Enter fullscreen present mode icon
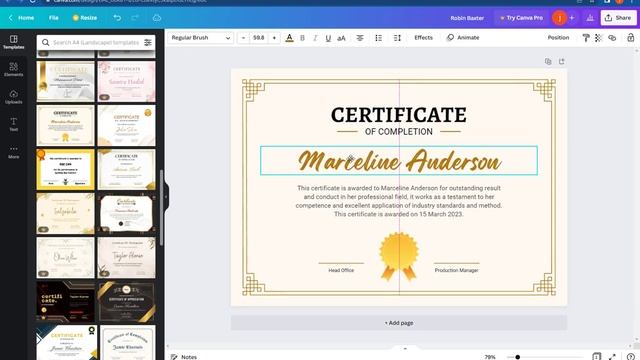Screen dimensions: 640x360 point(612,357)
